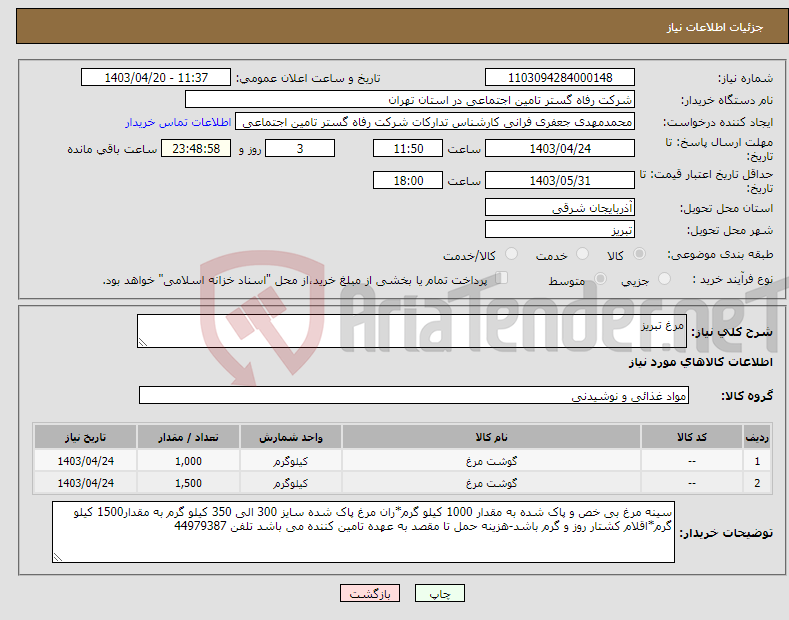Click the price validity date 1403/05/31 field
The height and width of the screenshot is (620, 789).
(560, 180)
